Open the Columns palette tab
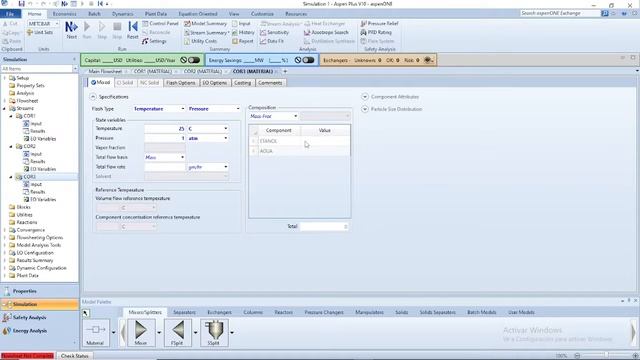 click(253, 312)
